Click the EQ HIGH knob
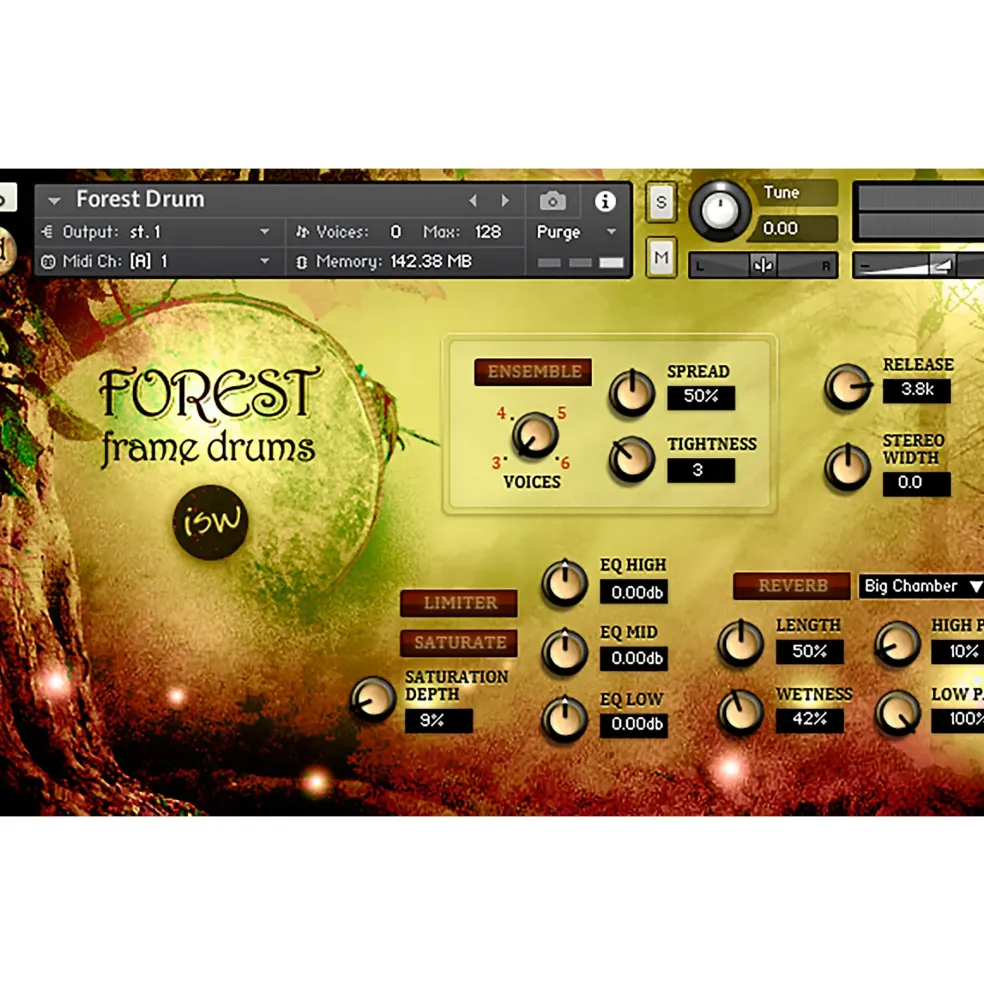 564,582
